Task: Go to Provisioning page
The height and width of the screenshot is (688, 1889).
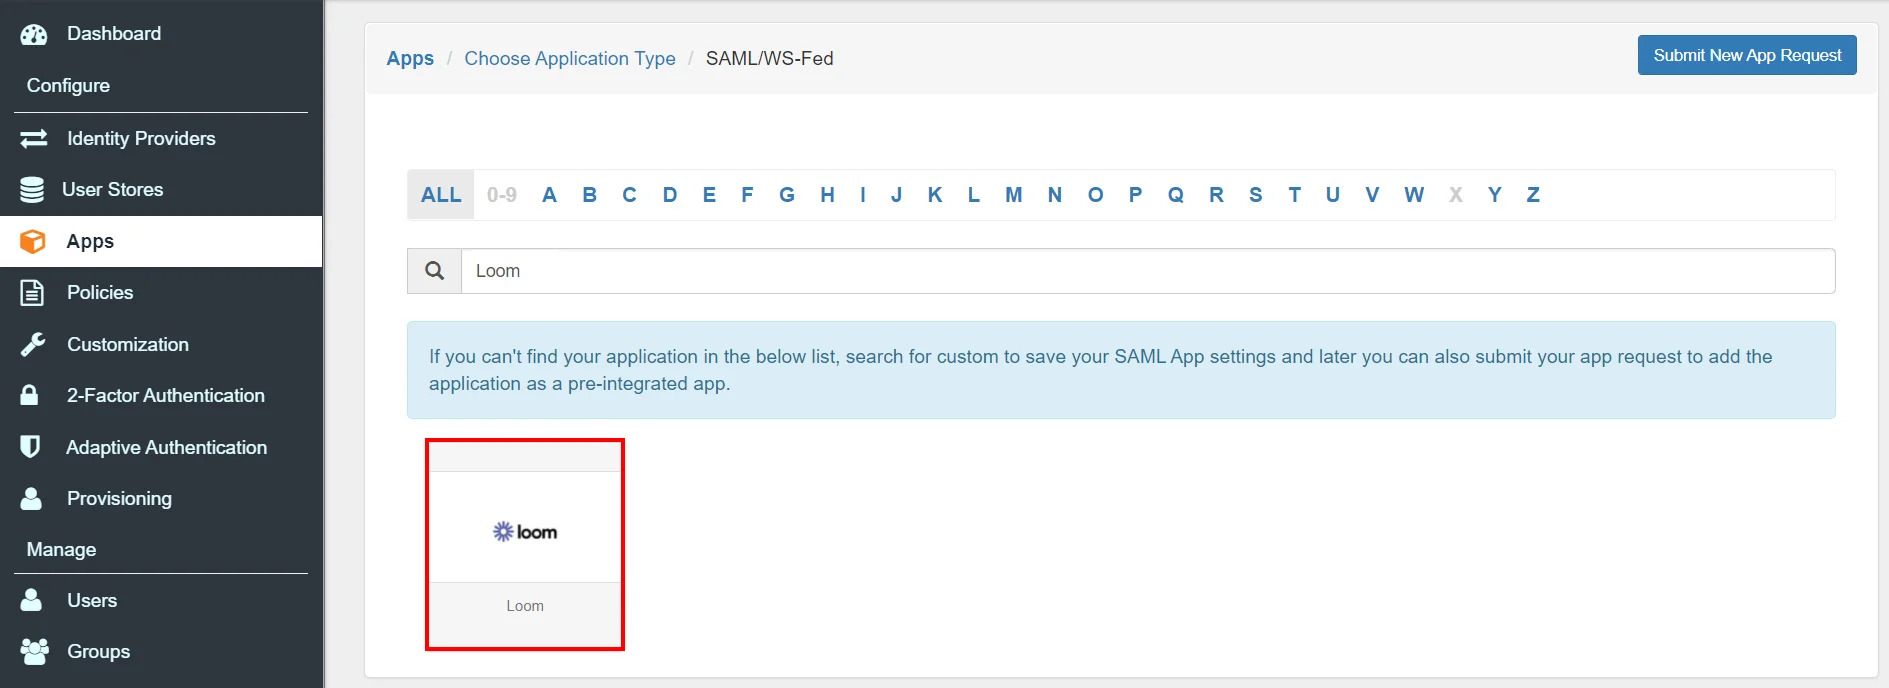Action: point(119,499)
